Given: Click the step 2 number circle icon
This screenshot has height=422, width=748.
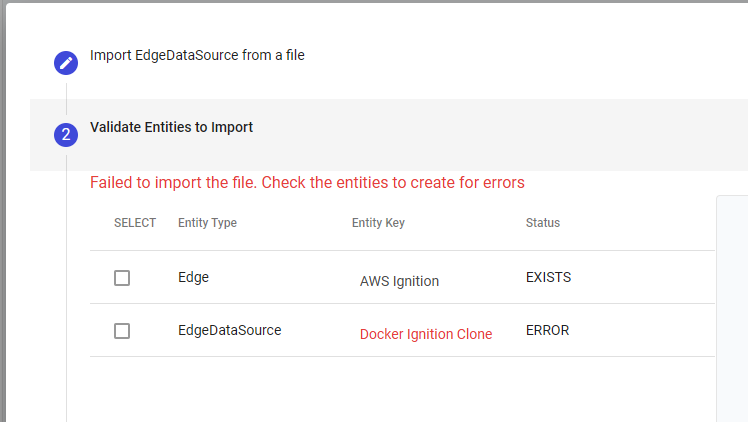Looking at the screenshot, I should point(66,135).
